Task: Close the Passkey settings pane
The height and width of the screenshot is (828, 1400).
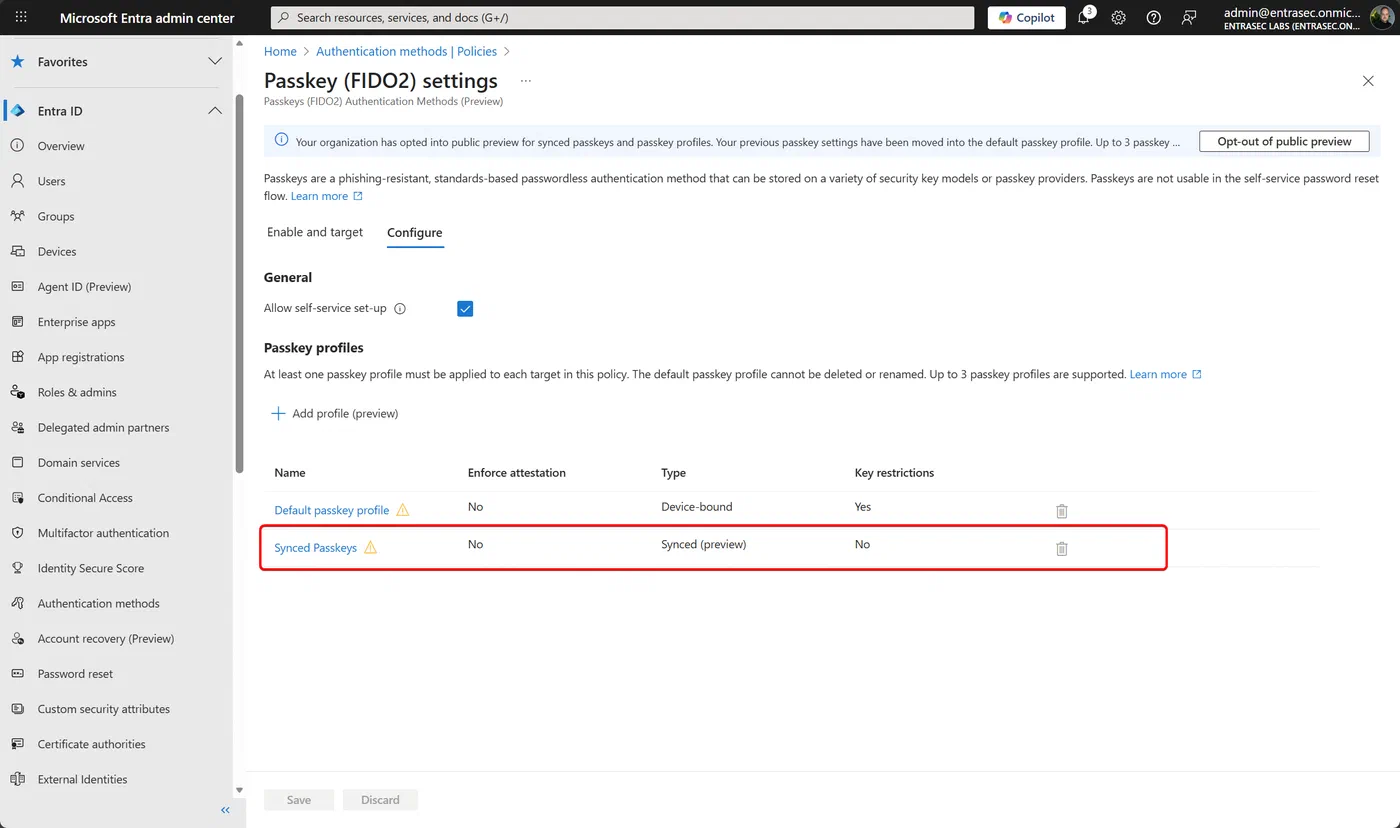Action: pos(1368,81)
